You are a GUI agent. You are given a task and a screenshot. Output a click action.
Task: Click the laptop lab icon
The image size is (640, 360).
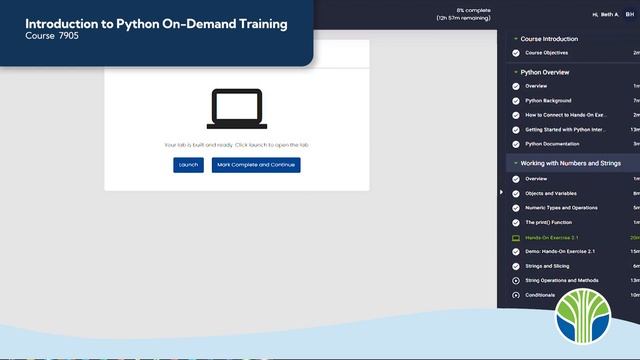pos(237,109)
